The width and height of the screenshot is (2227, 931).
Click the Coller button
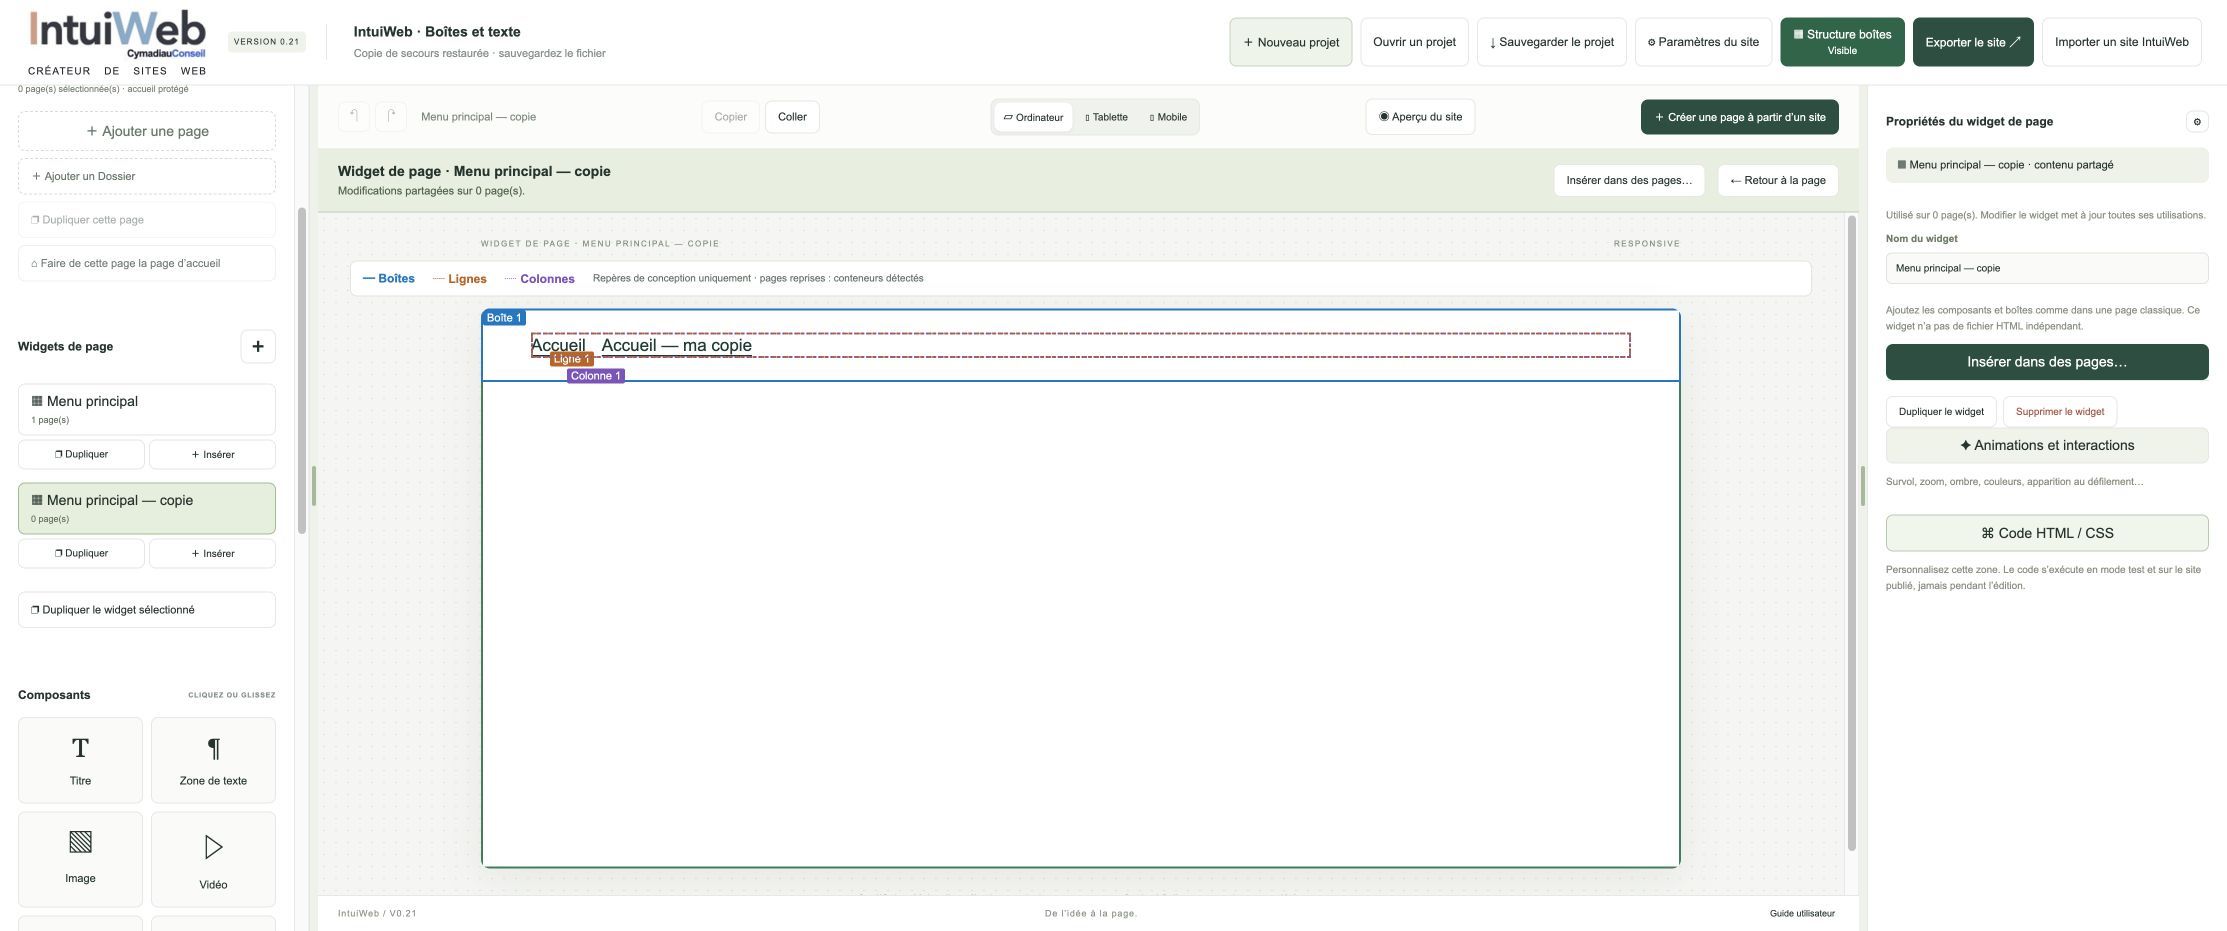[792, 117]
